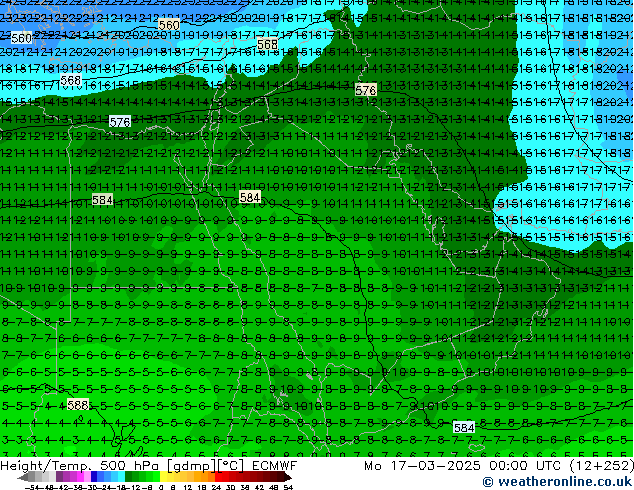Click the beige 560 contour label
Image resolution: width=634 pixels, height=490 pixels.
(x=169, y=25)
